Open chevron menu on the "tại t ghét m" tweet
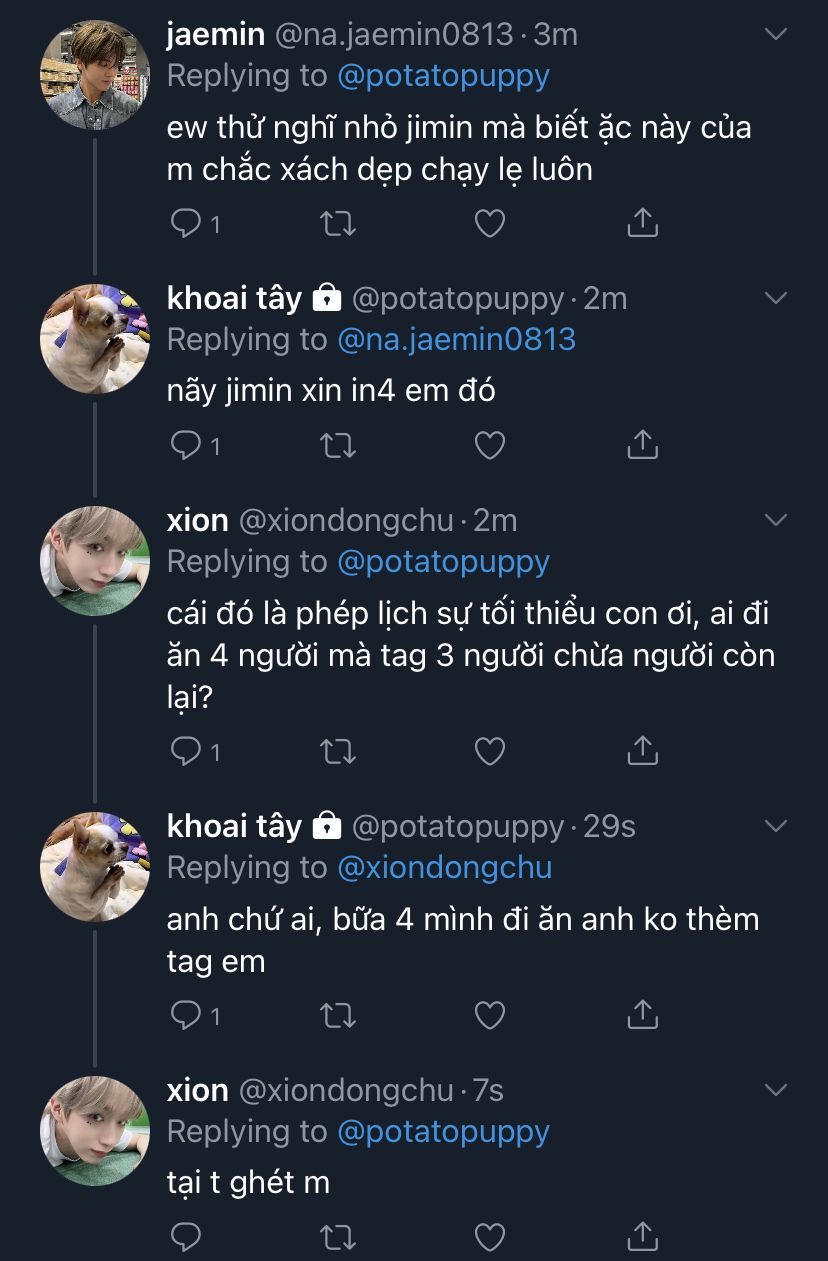Image resolution: width=828 pixels, height=1261 pixels. (x=776, y=1090)
